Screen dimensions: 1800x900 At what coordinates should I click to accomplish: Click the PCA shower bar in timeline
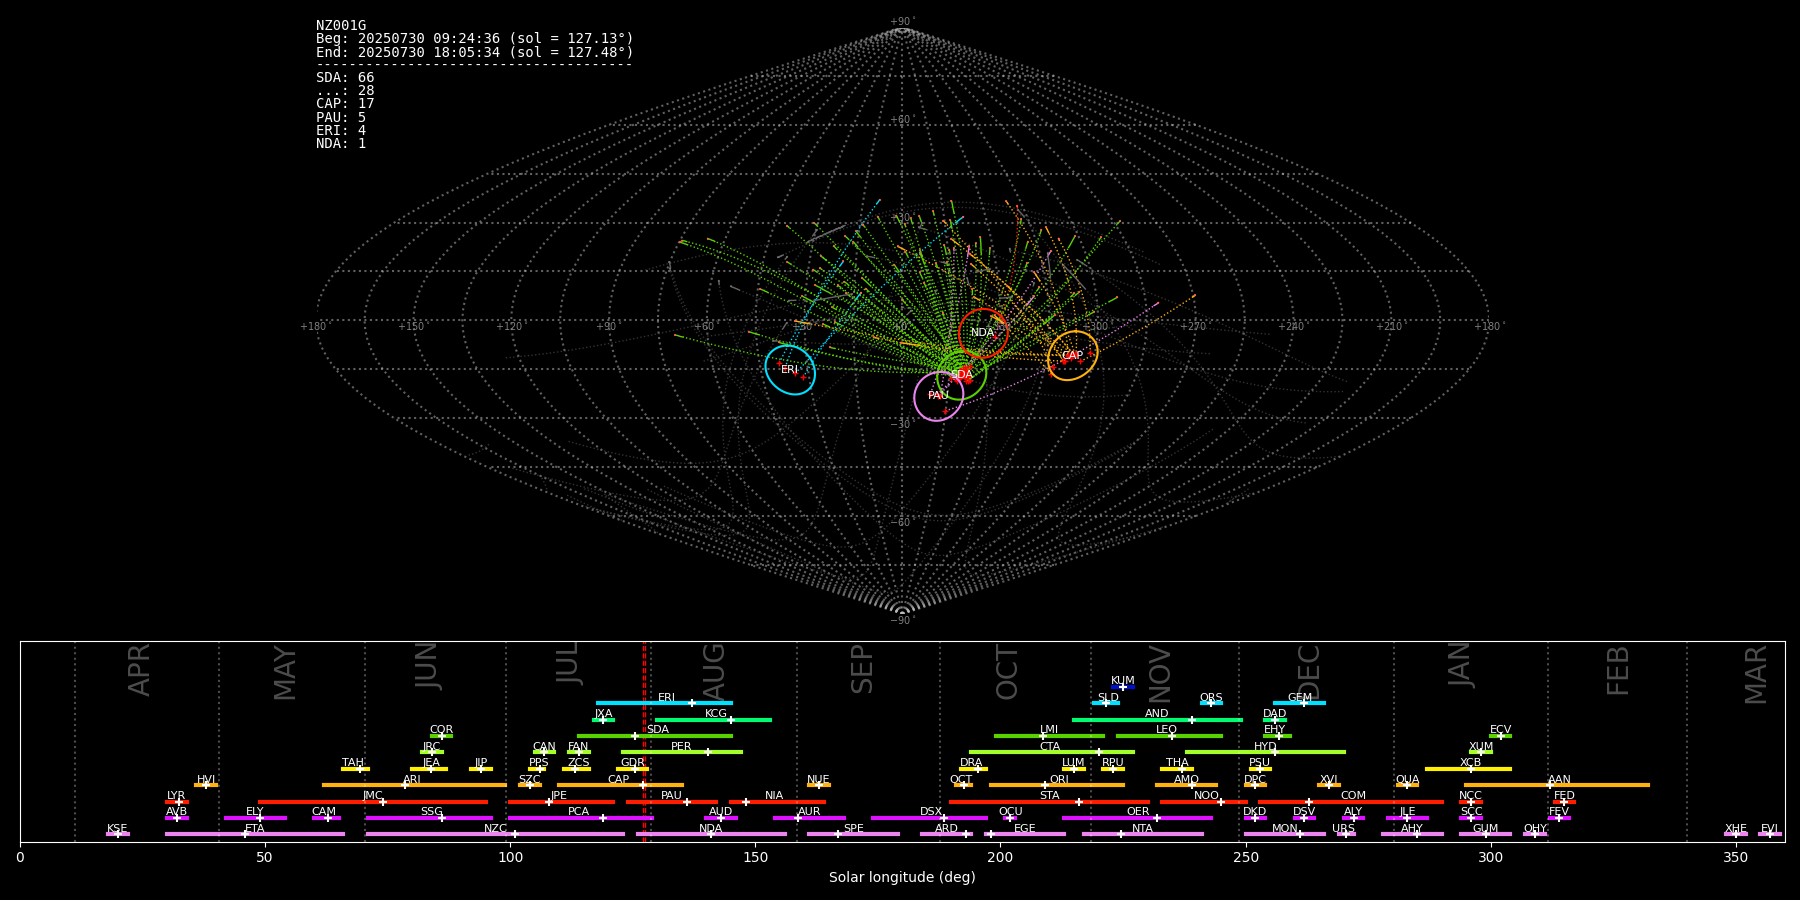click(580, 818)
